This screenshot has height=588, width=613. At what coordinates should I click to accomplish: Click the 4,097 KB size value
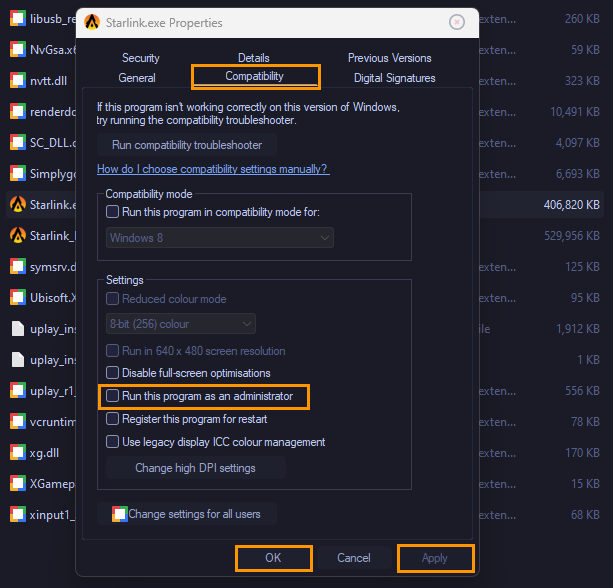tap(577, 143)
